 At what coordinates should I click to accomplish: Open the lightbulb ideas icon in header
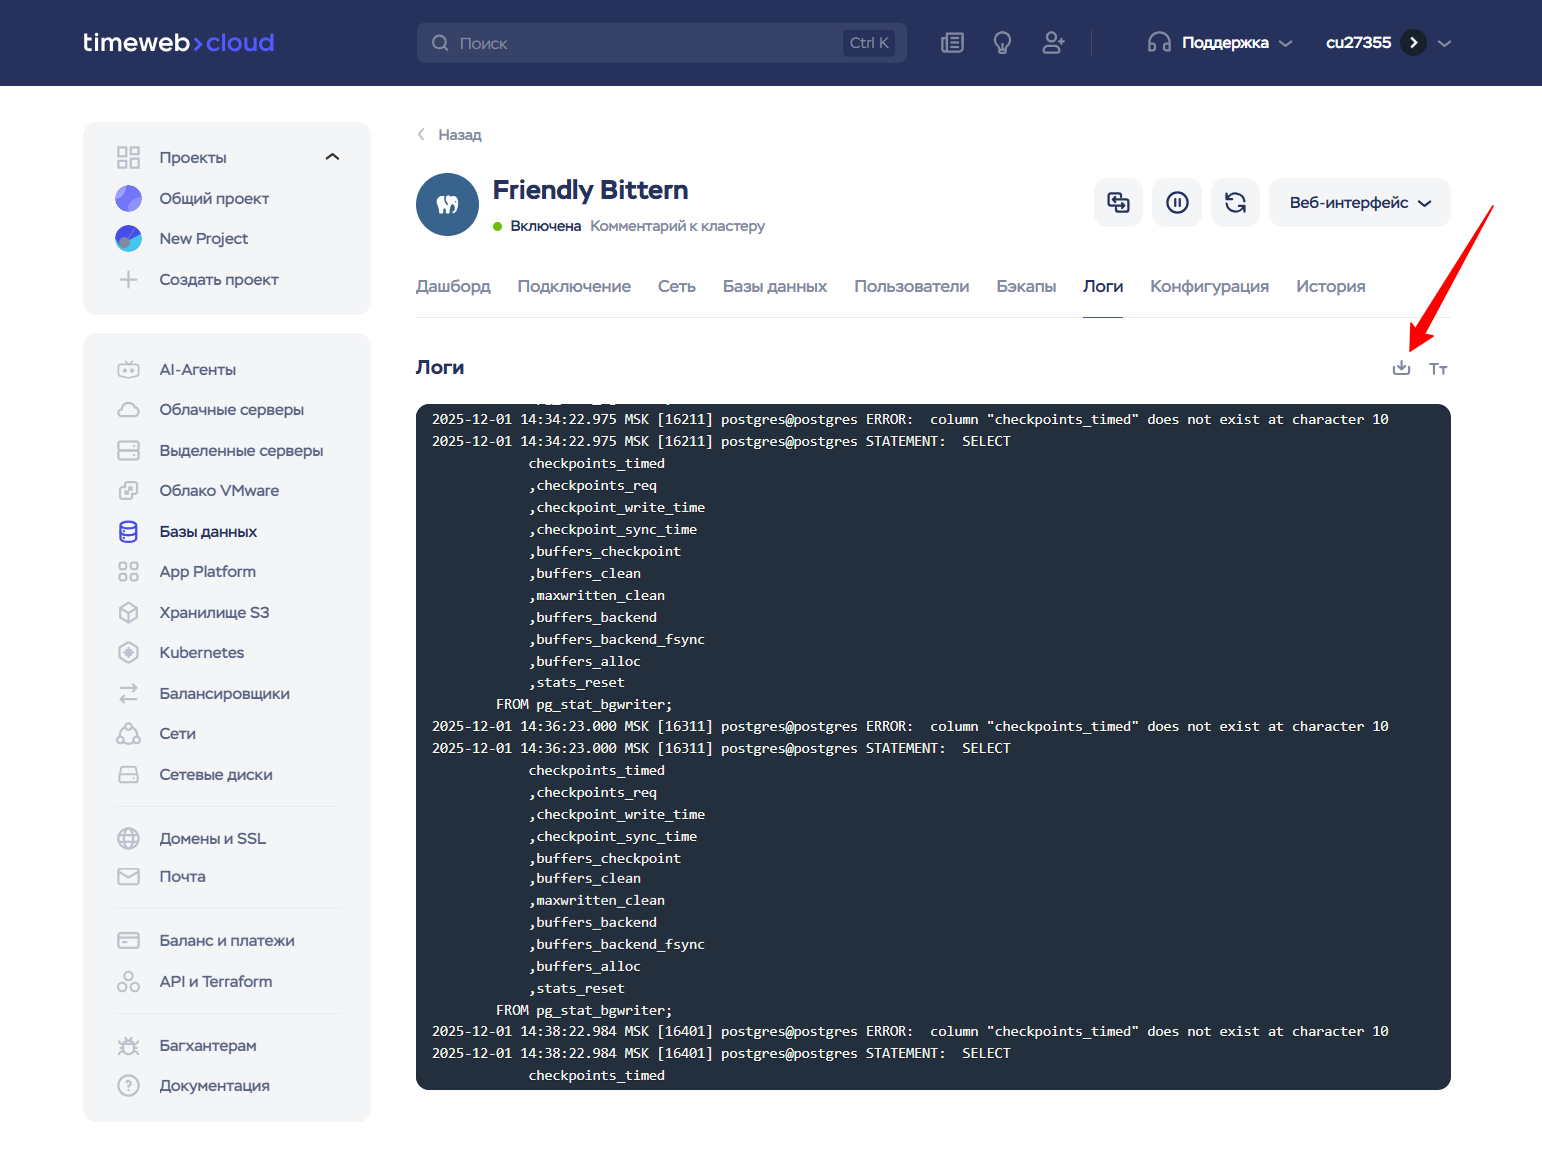coord(1002,43)
